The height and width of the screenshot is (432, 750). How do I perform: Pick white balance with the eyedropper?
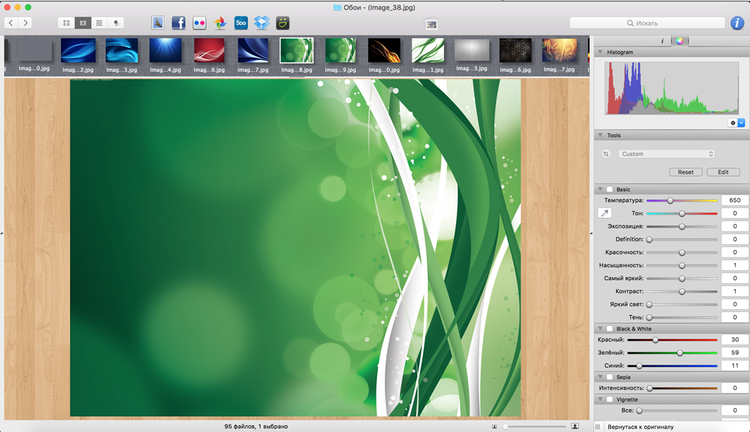(x=605, y=213)
